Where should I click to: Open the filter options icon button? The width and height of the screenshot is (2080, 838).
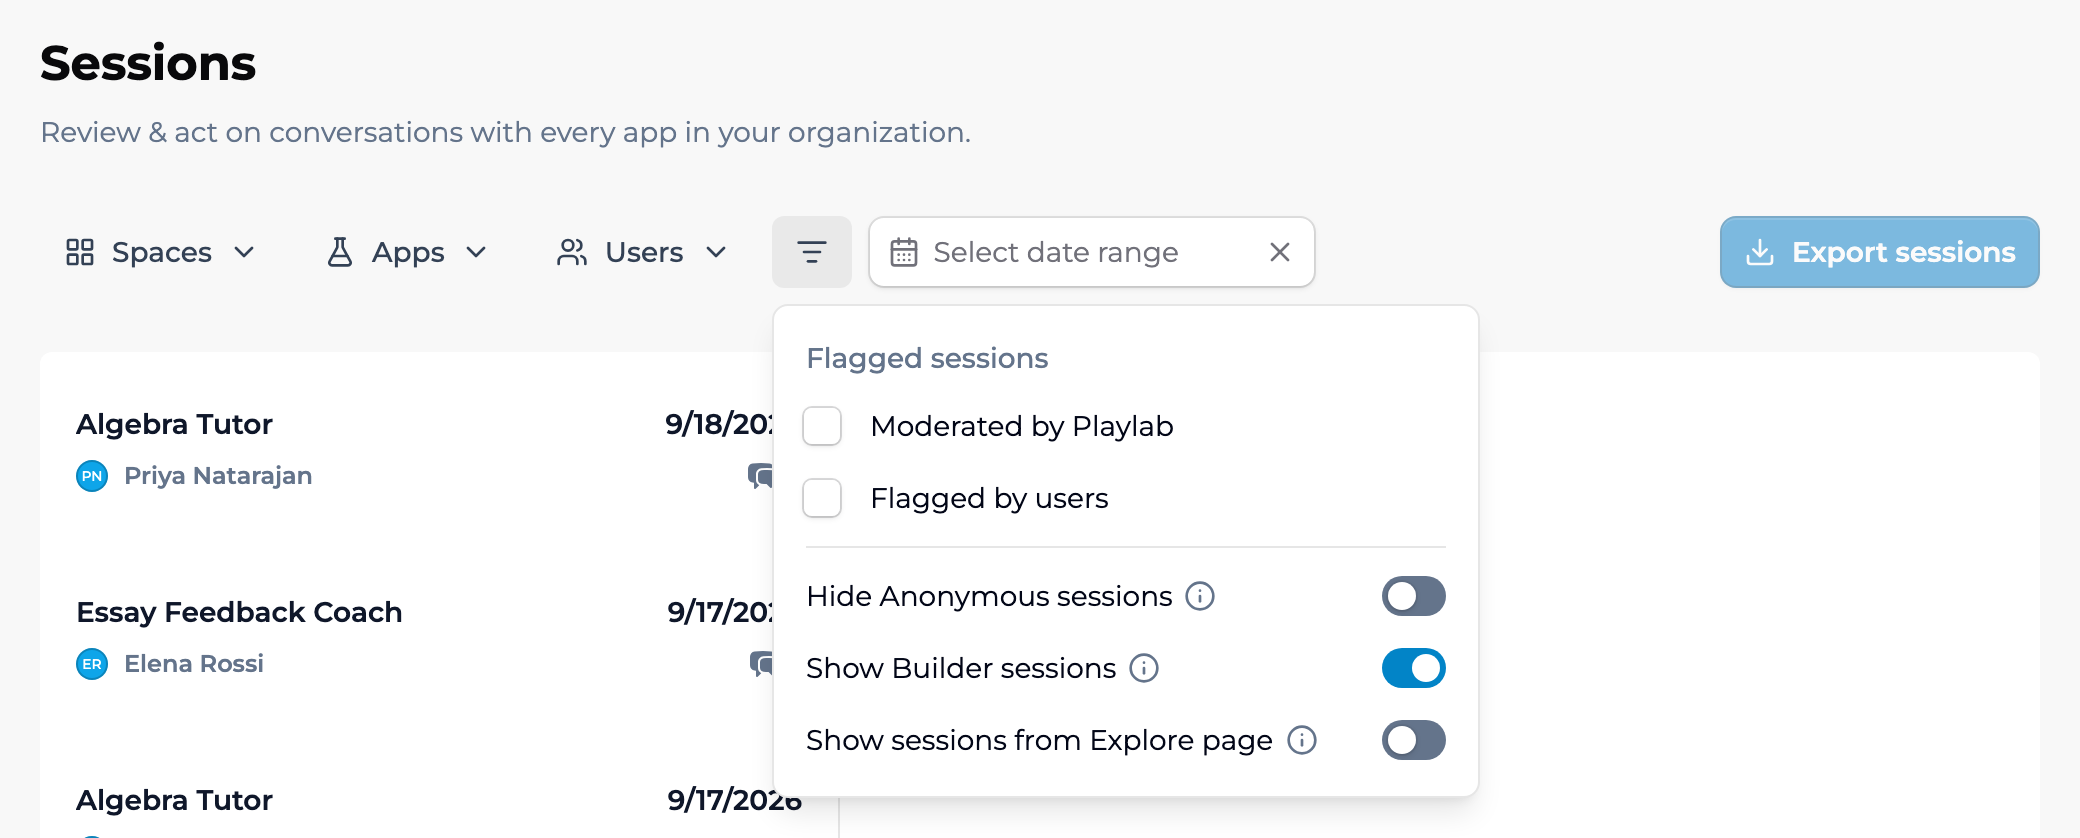coord(811,252)
